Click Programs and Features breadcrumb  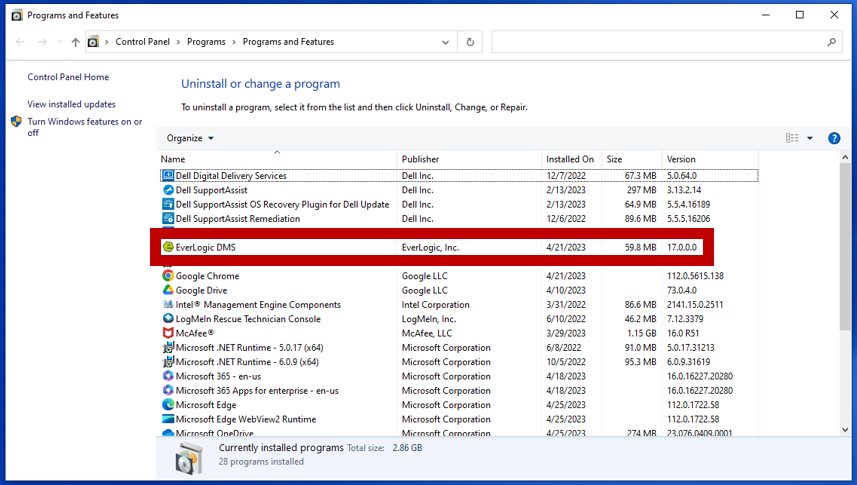tap(288, 42)
